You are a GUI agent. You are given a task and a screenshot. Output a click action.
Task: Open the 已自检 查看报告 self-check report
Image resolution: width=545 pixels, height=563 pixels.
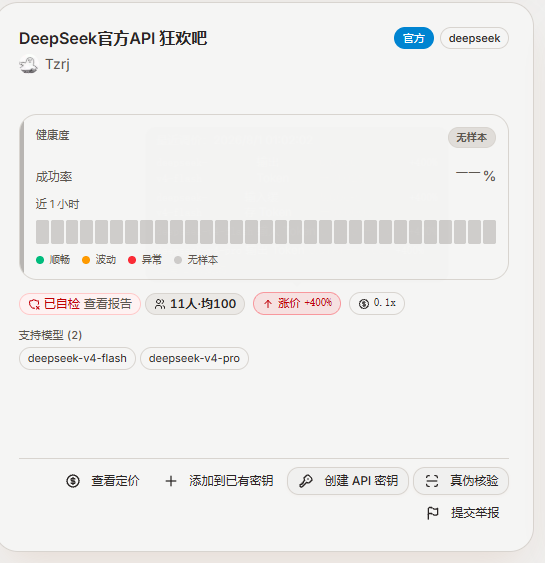(80, 304)
